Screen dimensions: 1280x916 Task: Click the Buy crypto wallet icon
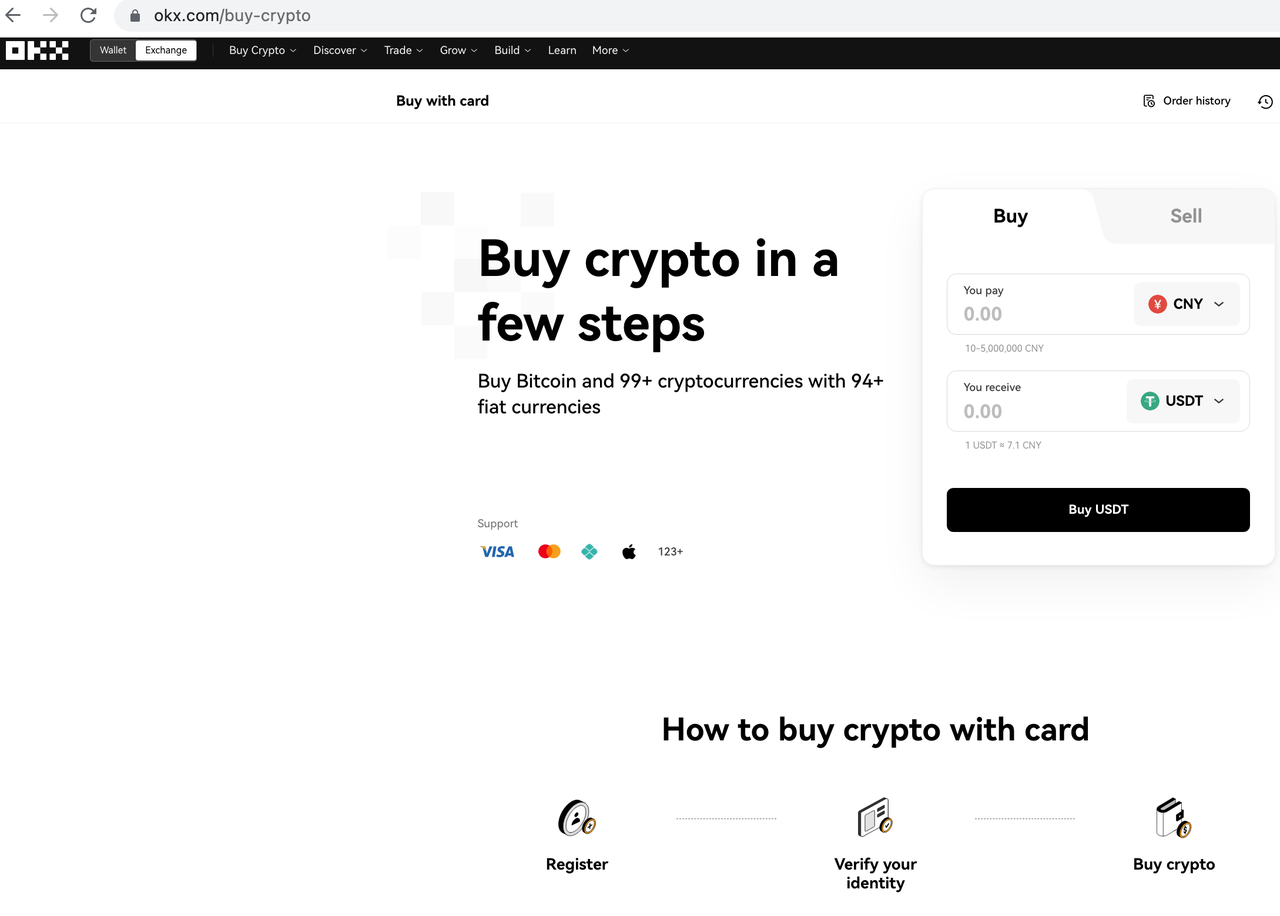click(1174, 818)
